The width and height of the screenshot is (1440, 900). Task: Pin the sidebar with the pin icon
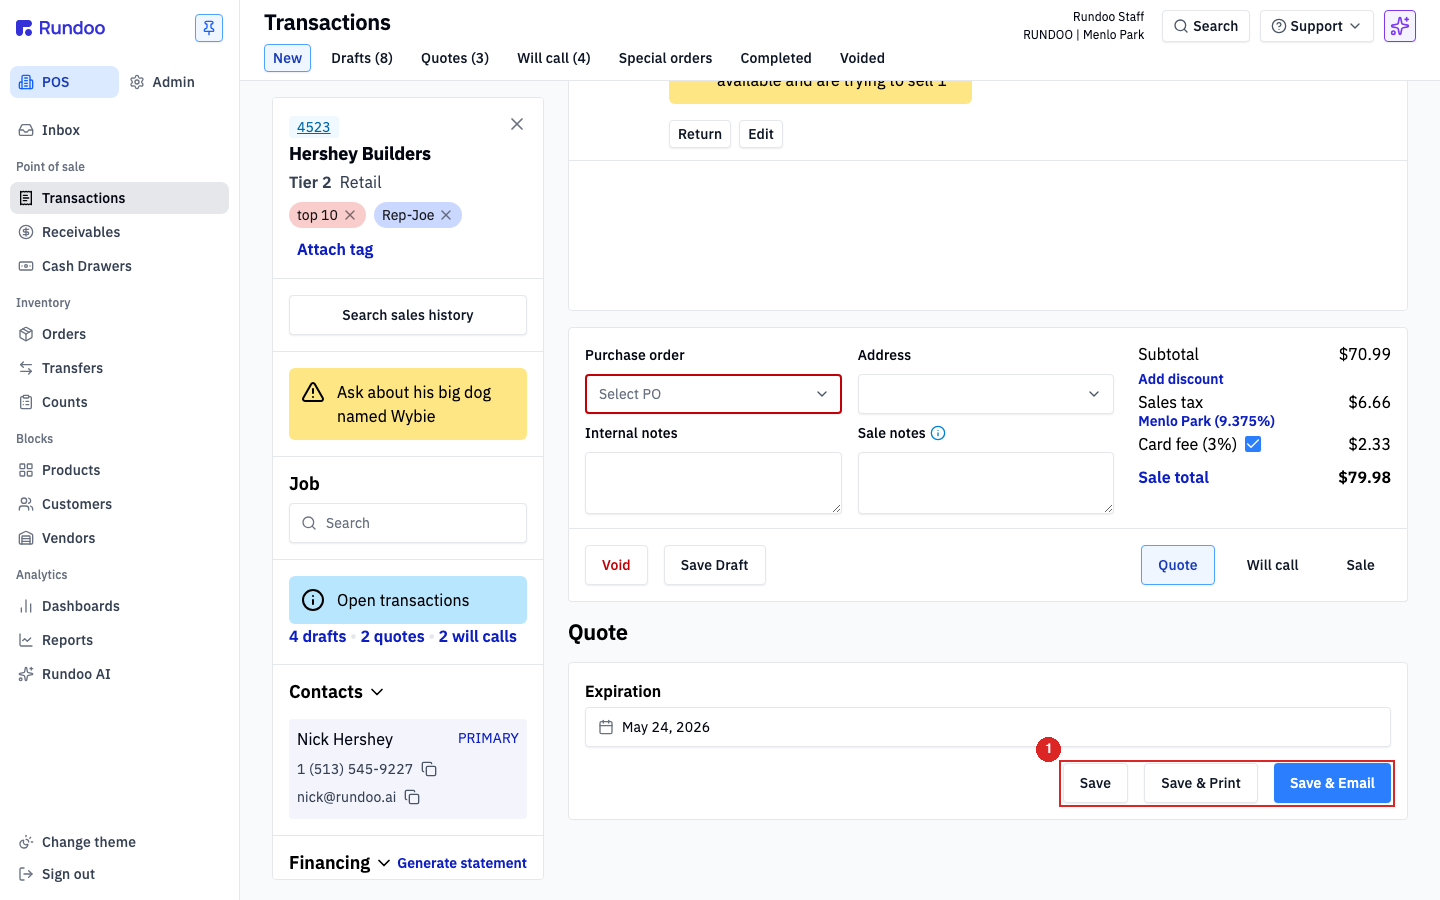(x=209, y=28)
